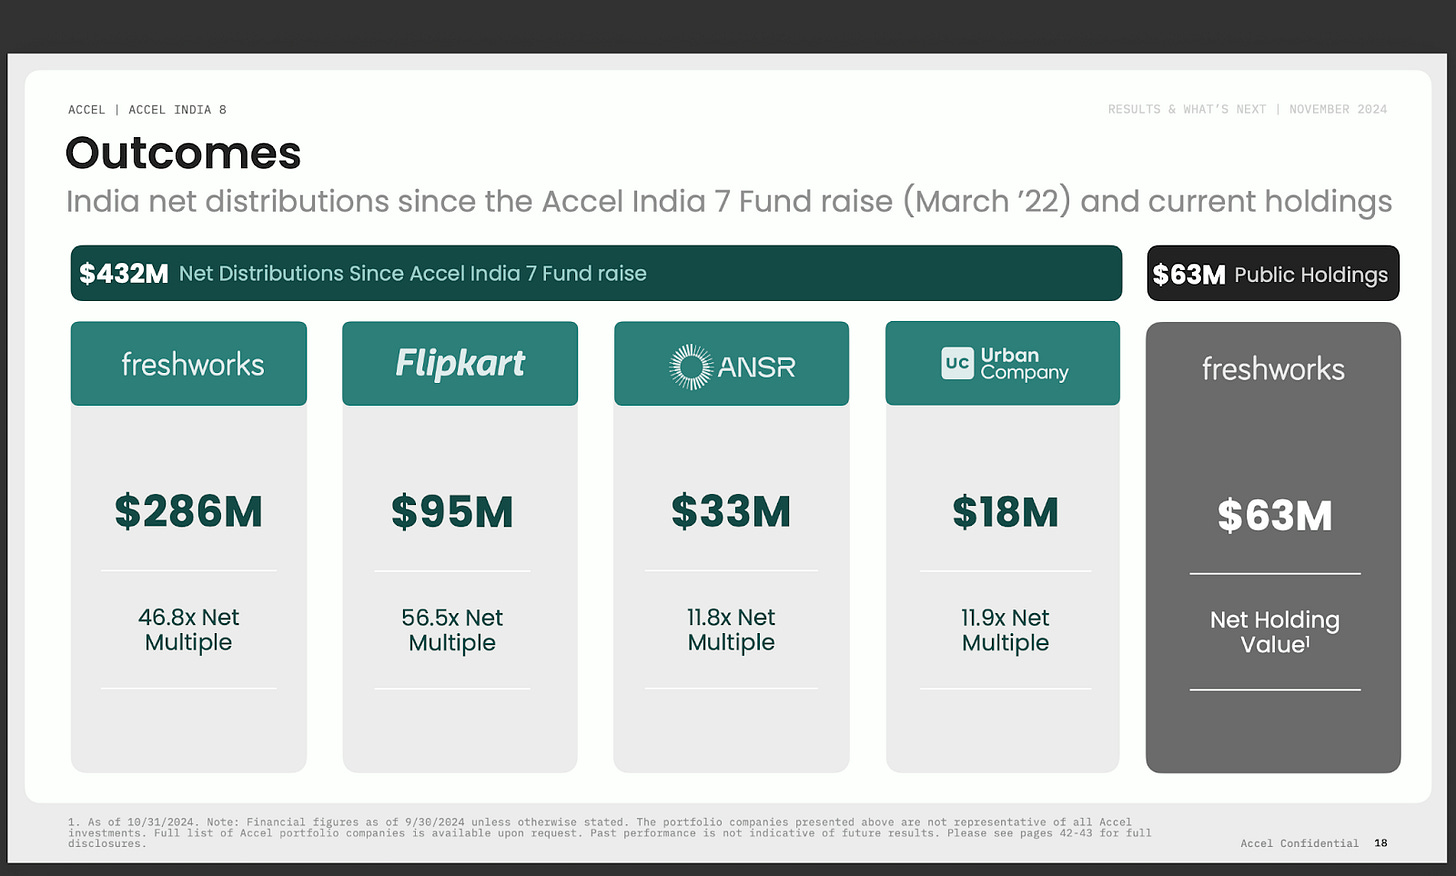Click the ANSR sunburst logo
1456x876 pixels.
click(x=691, y=367)
